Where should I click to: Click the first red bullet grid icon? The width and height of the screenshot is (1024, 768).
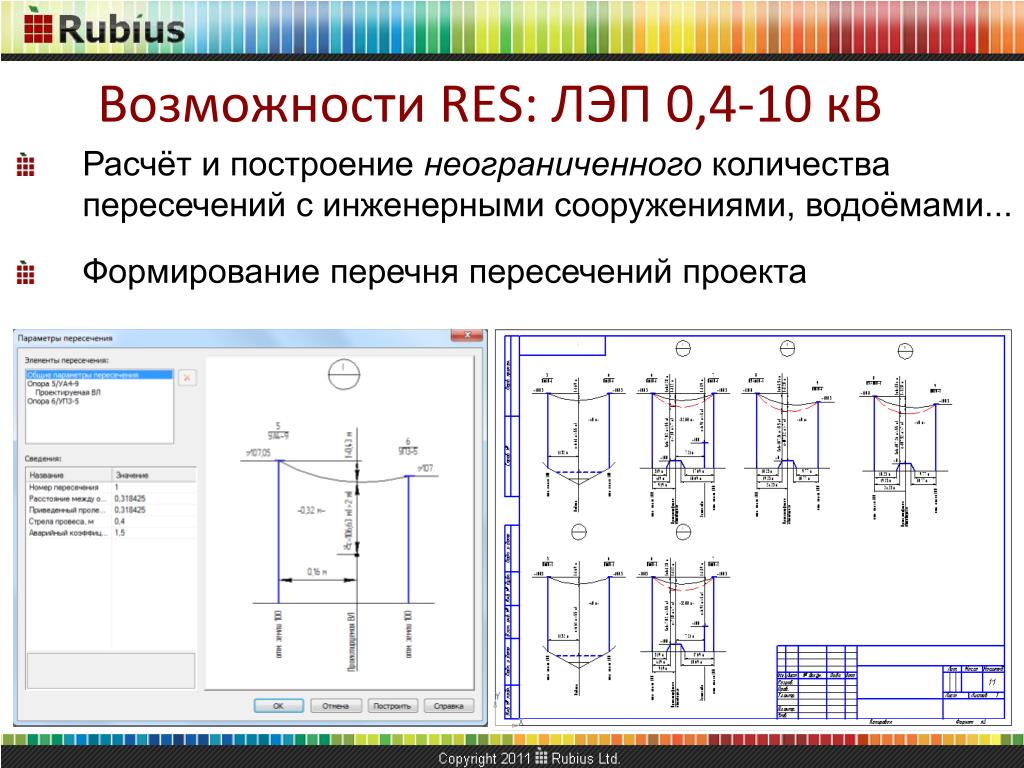(25, 165)
